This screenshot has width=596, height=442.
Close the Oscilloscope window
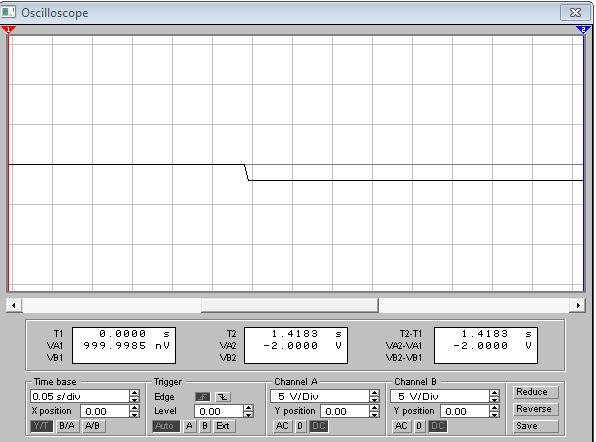point(575,13)
